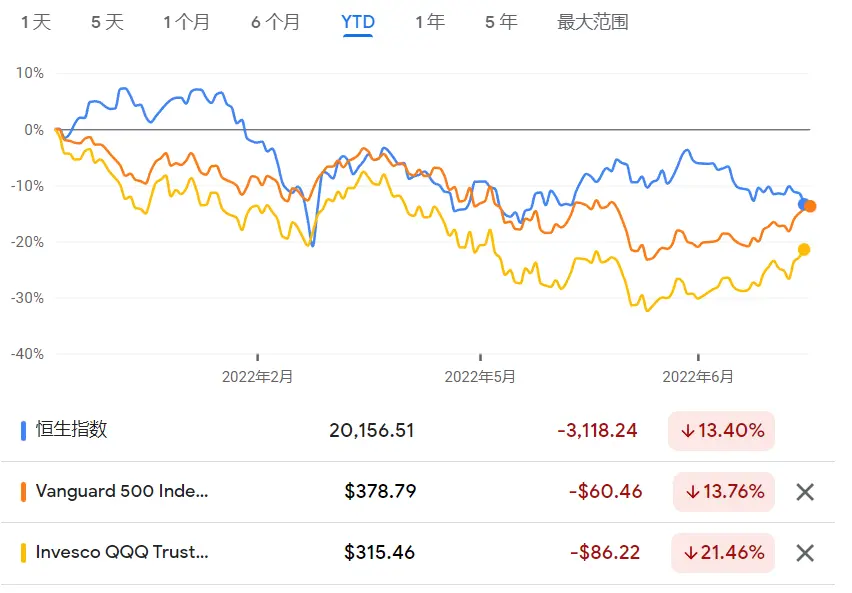The width and height of the screenshot is (852, 593).
Task: Open the Invesco QQQ Trust... row
Action: 418,553
